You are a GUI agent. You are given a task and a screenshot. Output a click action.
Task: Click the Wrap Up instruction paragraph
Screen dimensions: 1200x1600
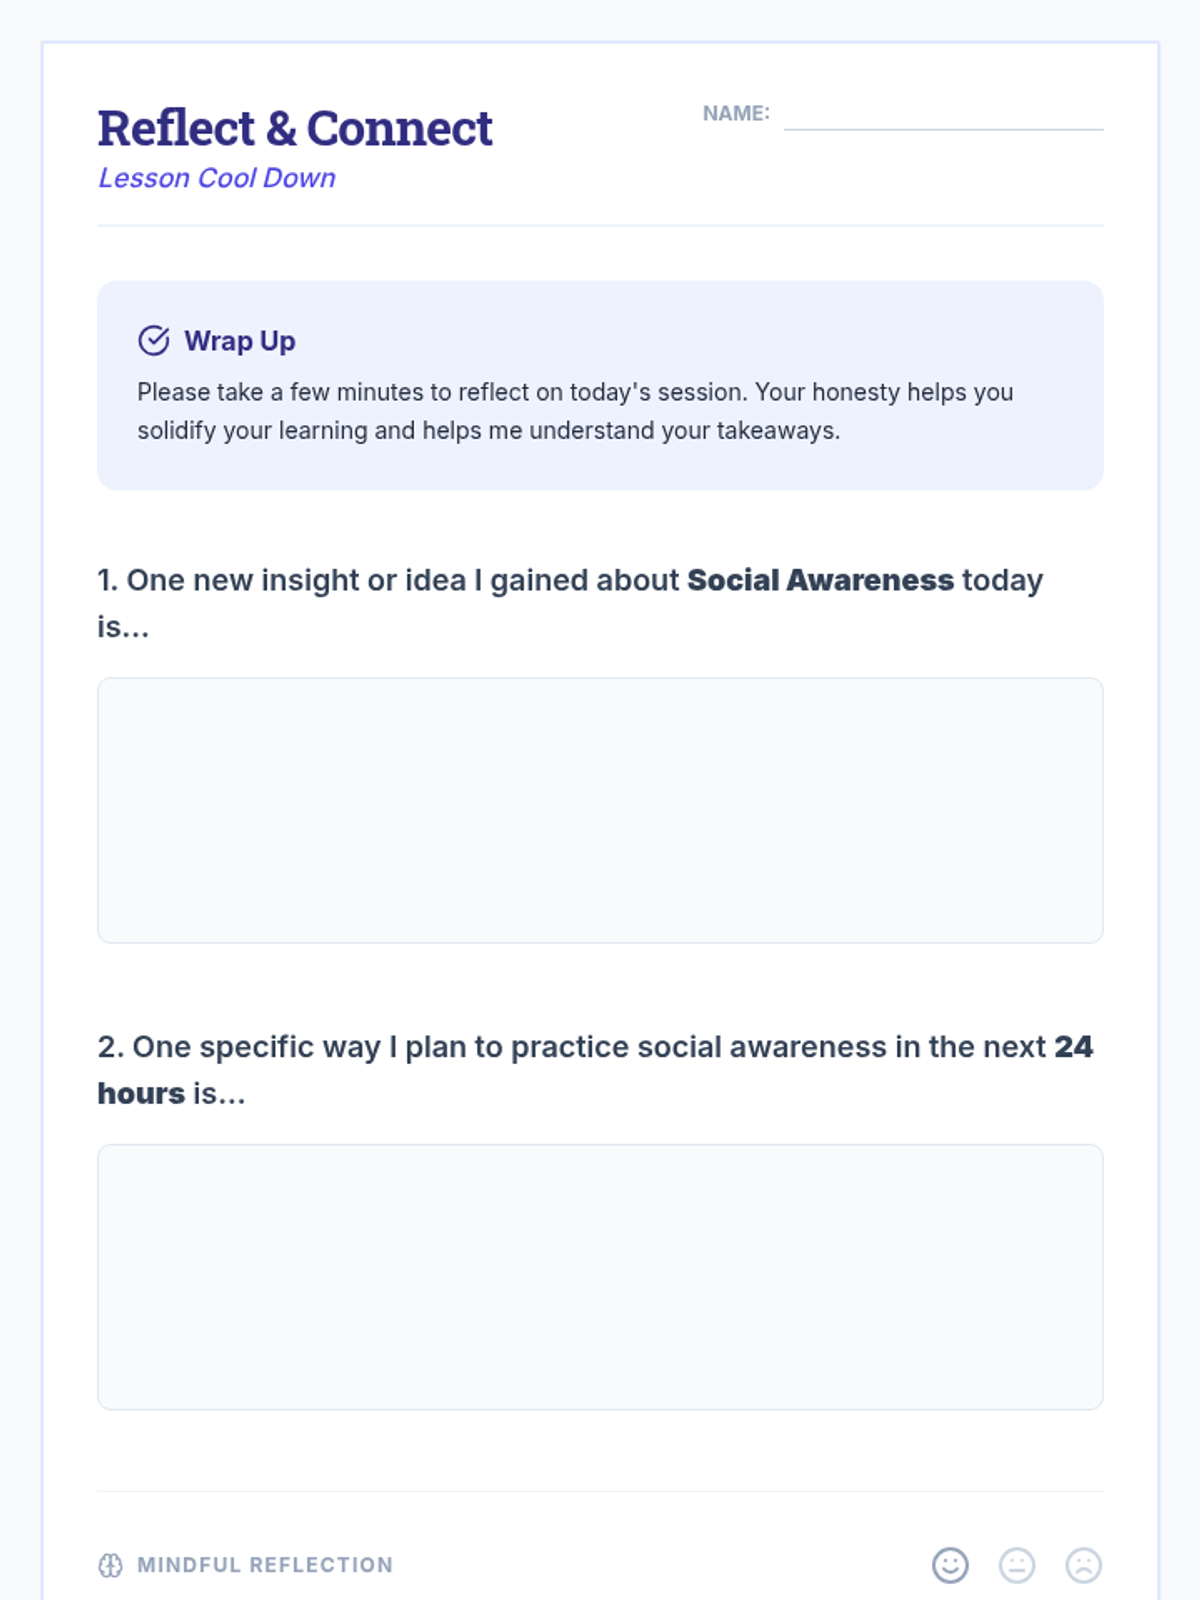pyautogui.click(x=575, y=411)
